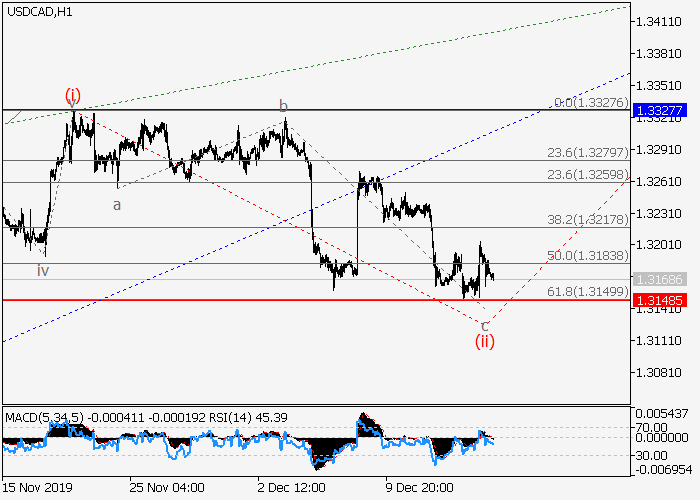Screen dimensions: 700x500
Task: Click the 0.0(1.33276) Fibonacci label
Action: pyautogui.click(x=590, y=103)
